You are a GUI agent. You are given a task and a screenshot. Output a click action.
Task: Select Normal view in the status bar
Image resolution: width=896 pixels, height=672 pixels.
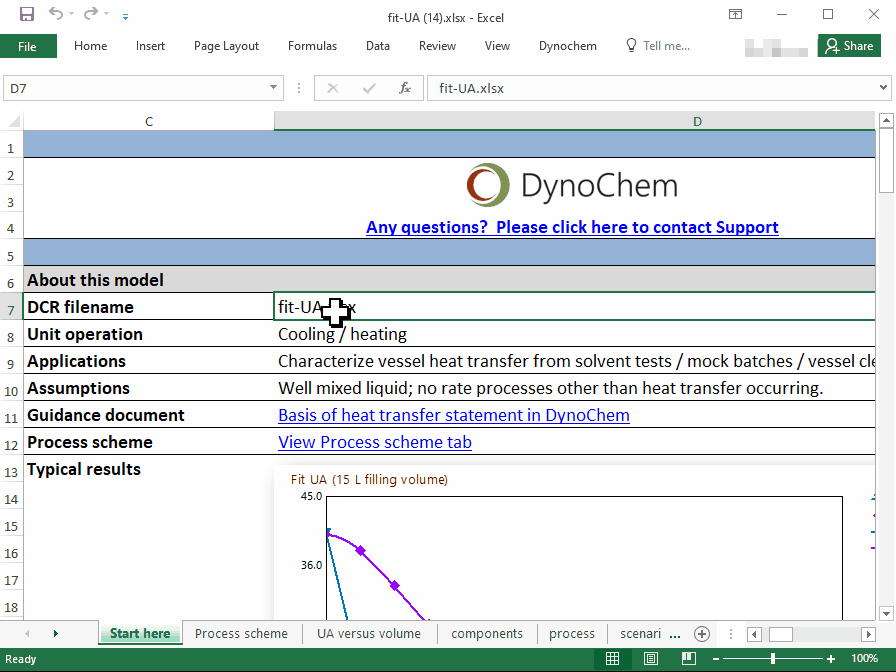point(612,659)
